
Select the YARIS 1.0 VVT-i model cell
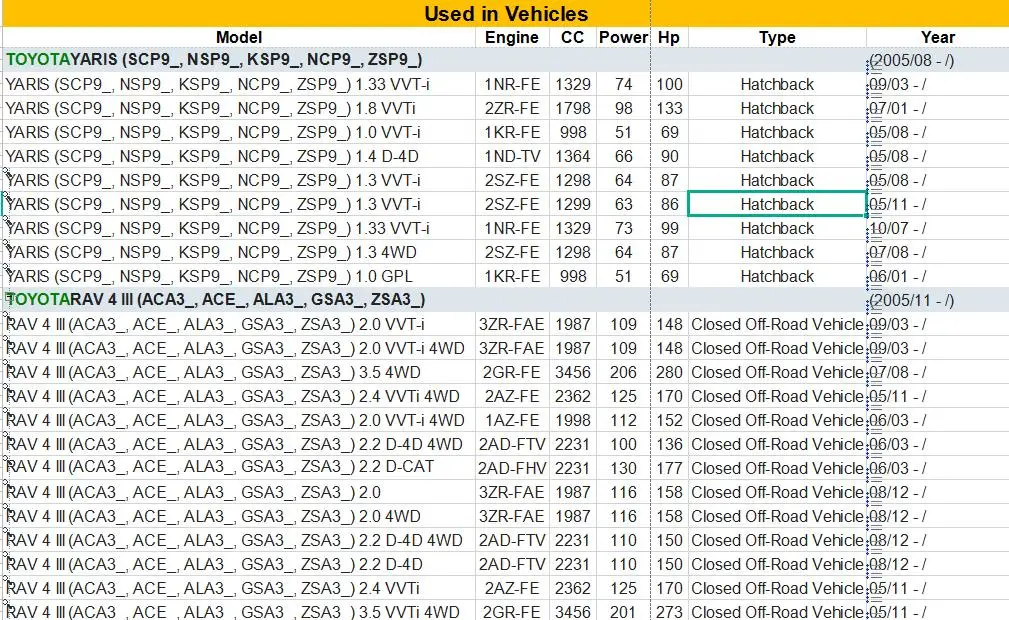tap(239, 133)
